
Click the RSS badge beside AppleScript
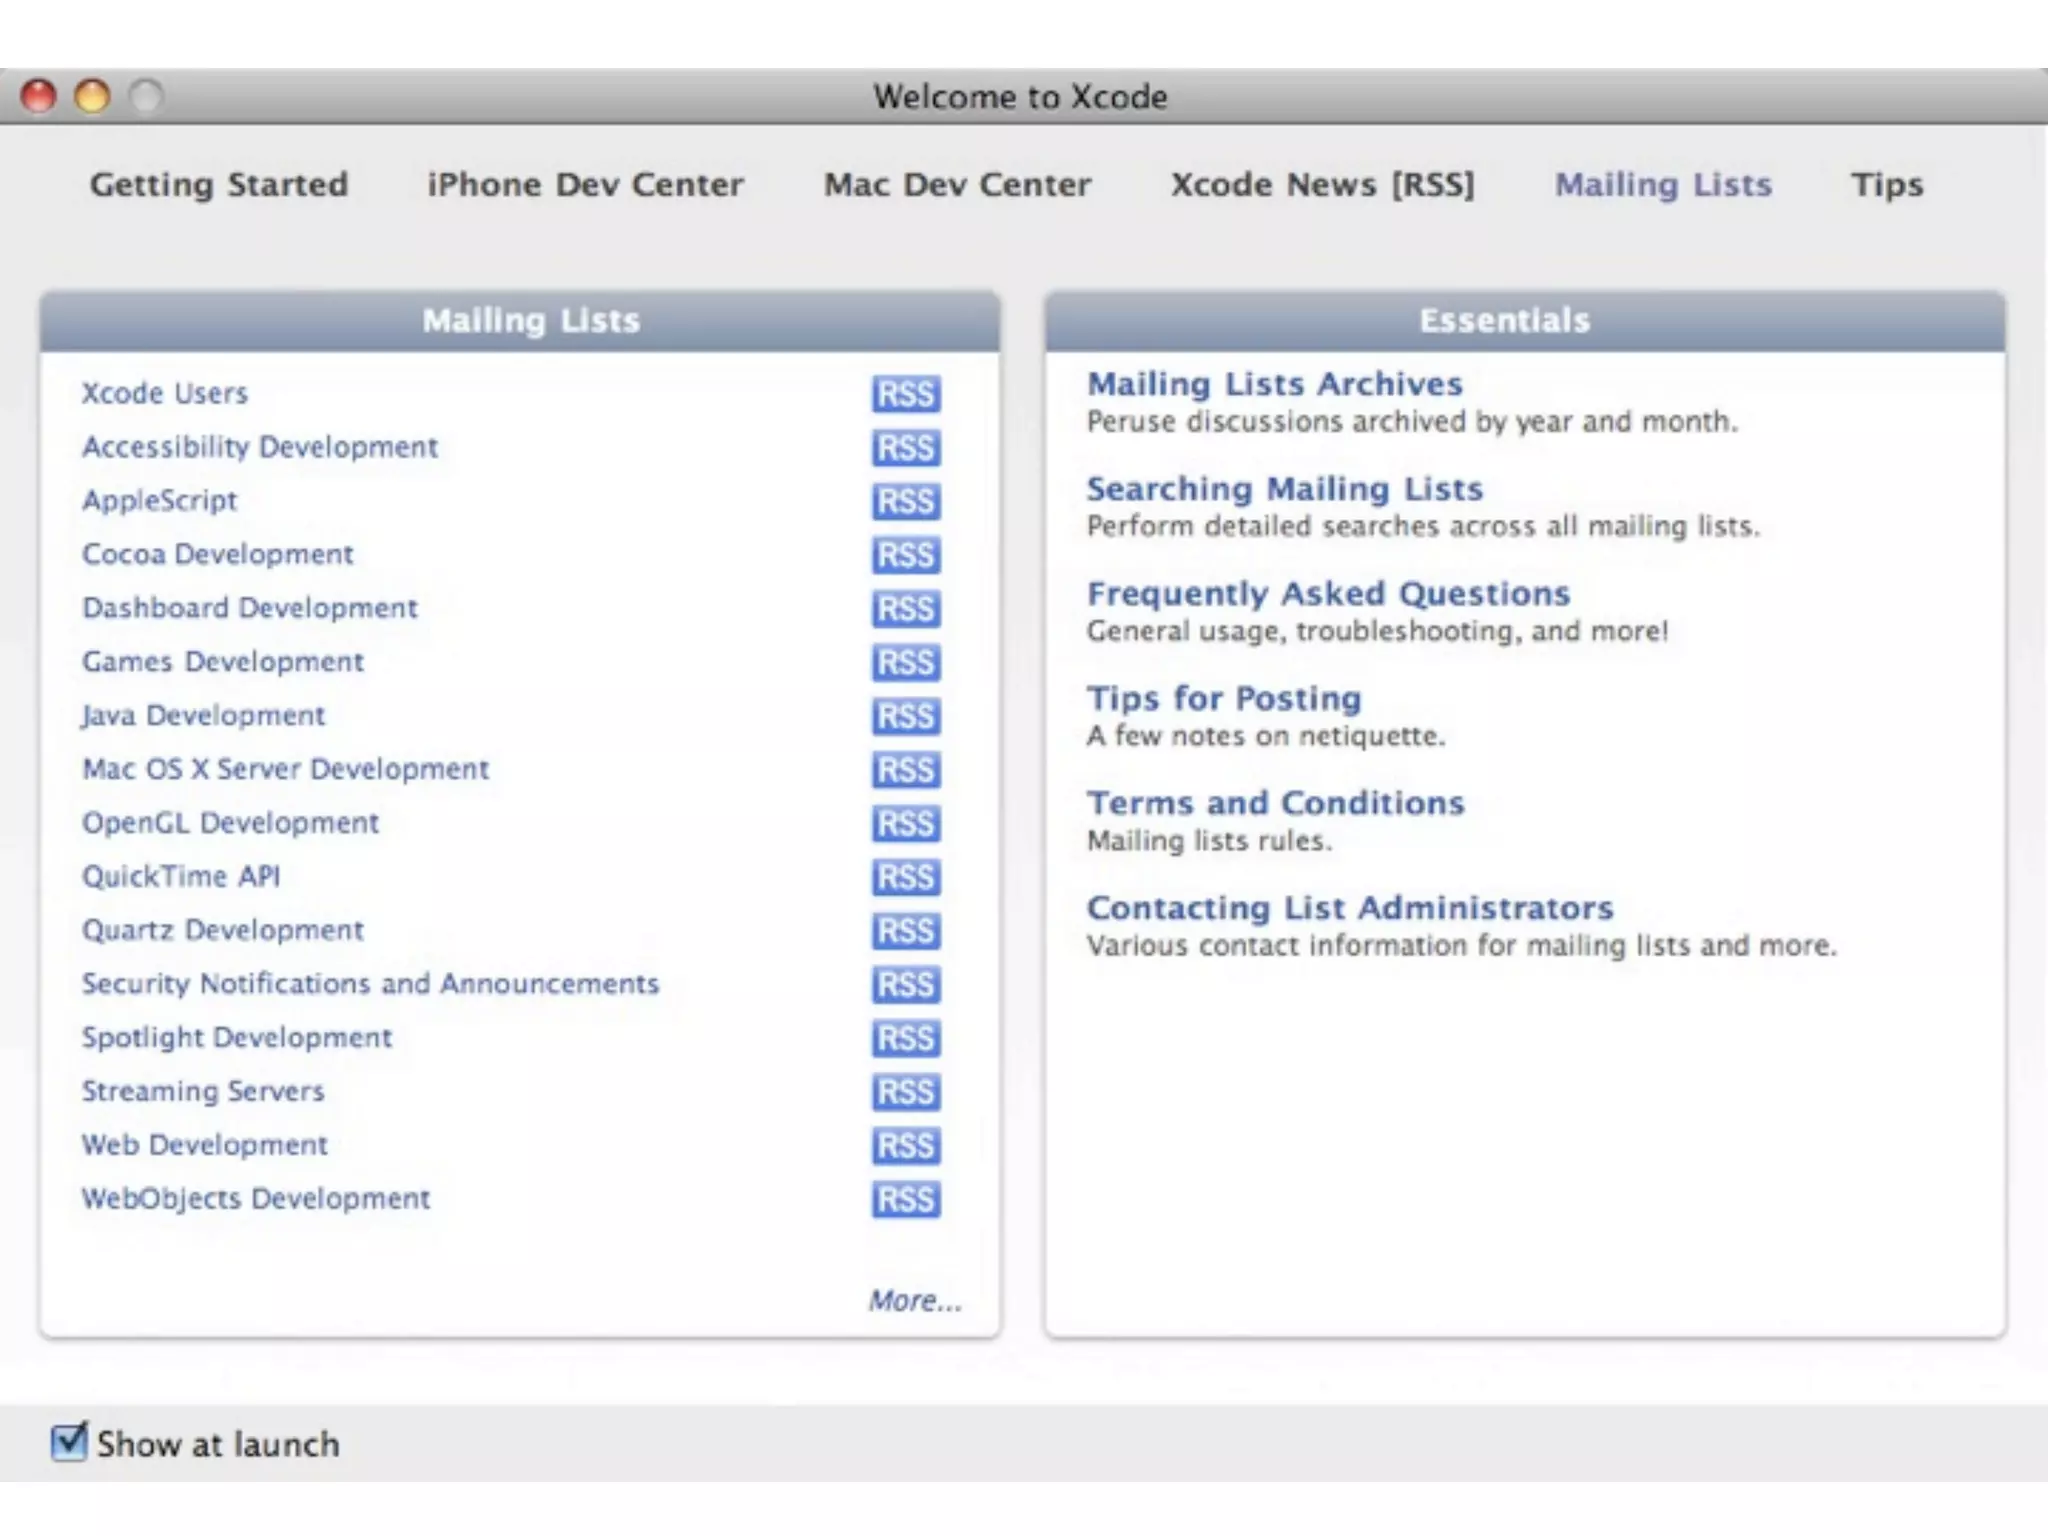pos(905,501)
